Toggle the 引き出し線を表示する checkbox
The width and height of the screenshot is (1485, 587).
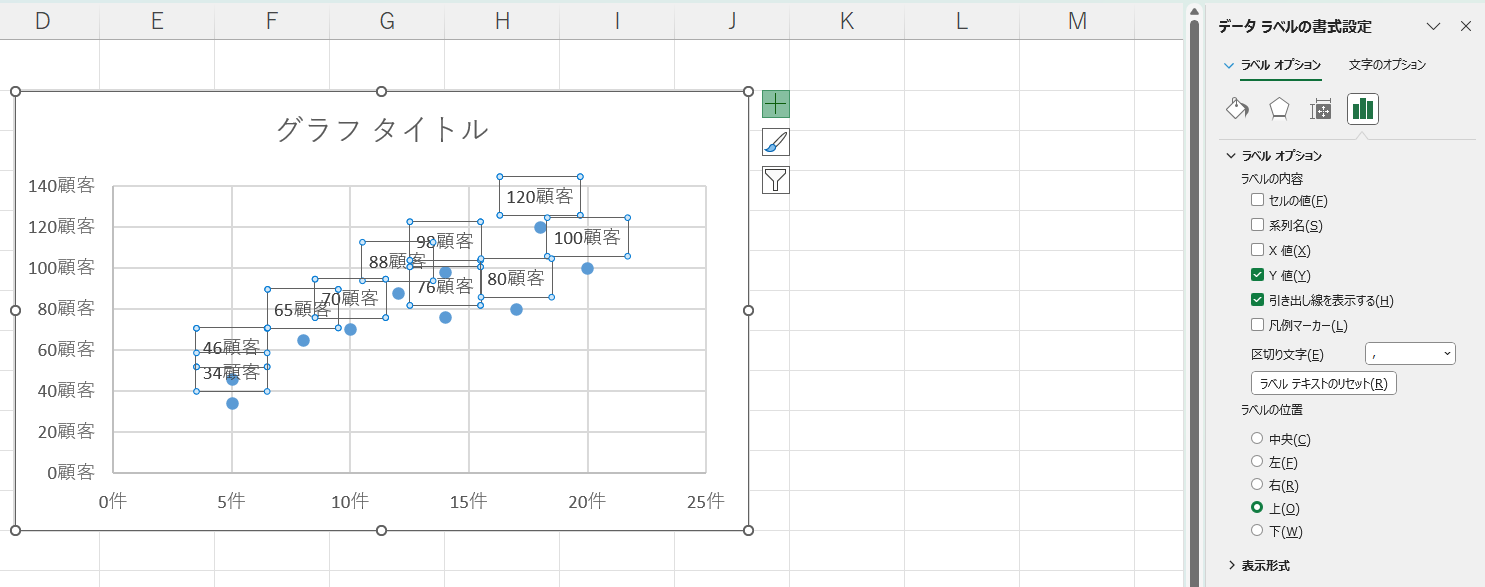click(x=1258, y=300)
